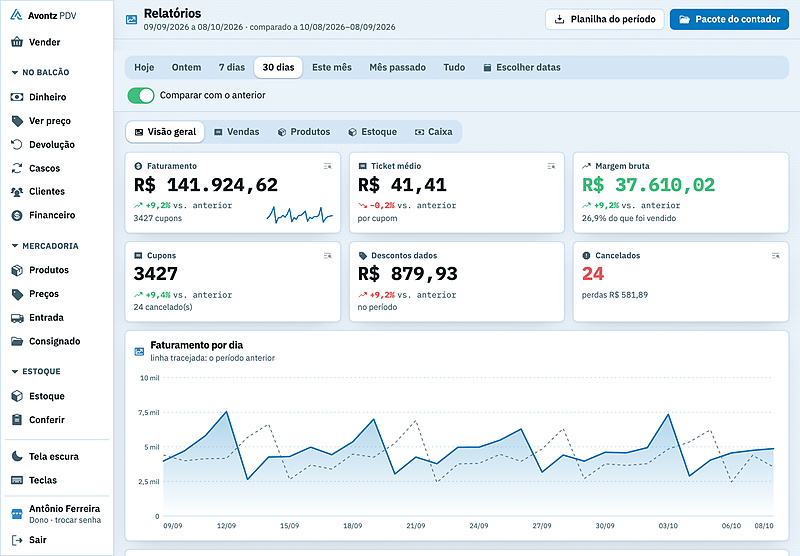Open the Clientes people icon

17,192
